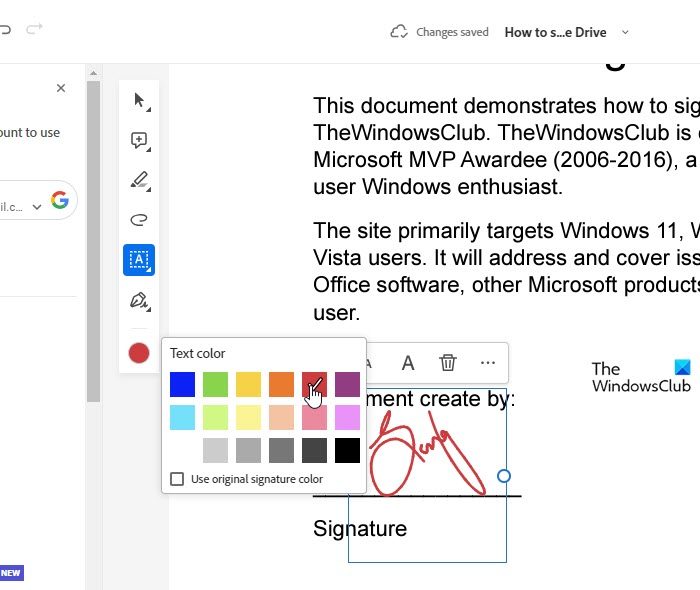Click the redo arrow

[34, 29]
